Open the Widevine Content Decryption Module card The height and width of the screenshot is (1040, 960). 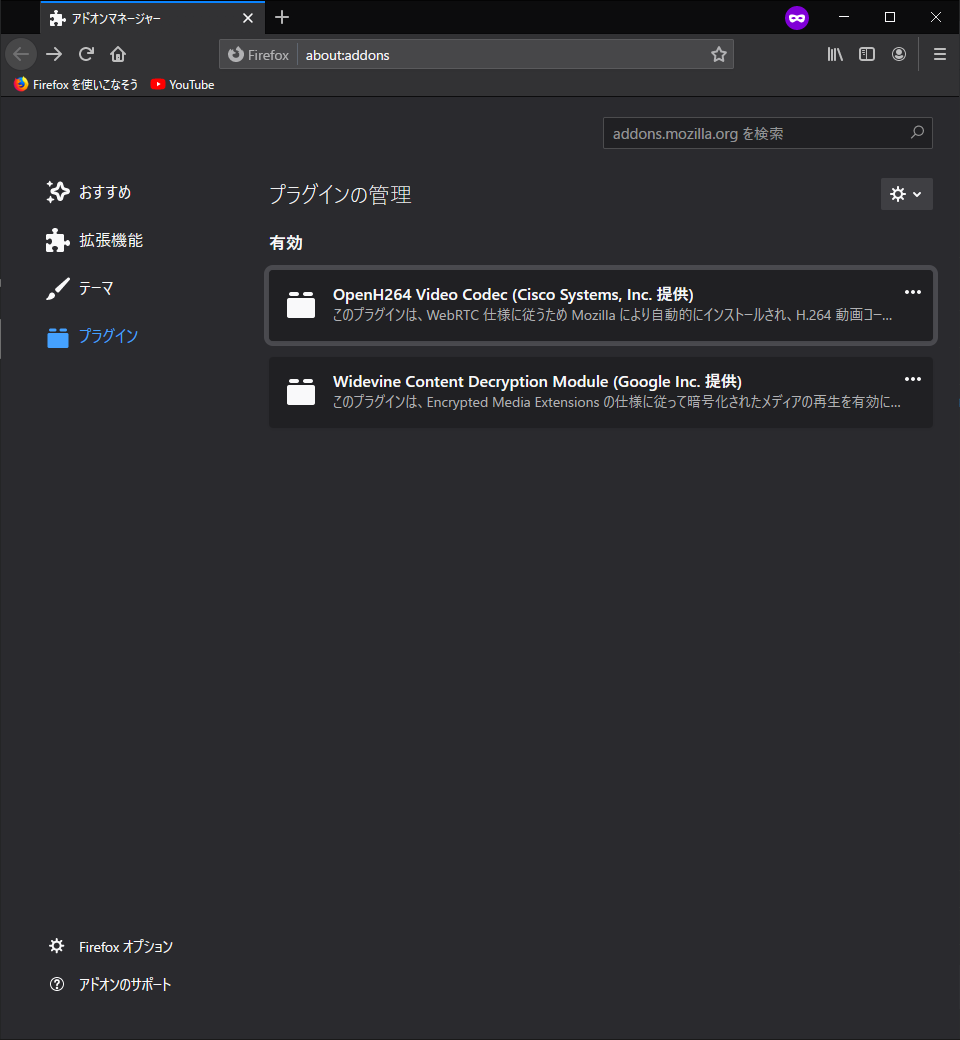(x=600, y=392)
